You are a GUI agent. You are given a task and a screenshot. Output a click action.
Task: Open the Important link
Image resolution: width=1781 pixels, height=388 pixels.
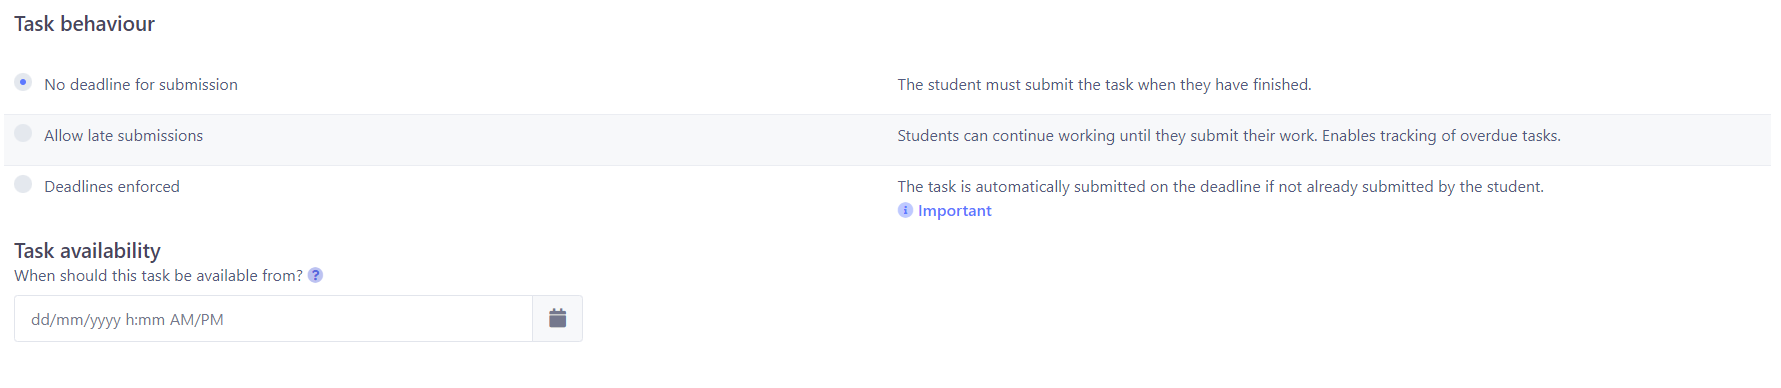pos(954,211)
